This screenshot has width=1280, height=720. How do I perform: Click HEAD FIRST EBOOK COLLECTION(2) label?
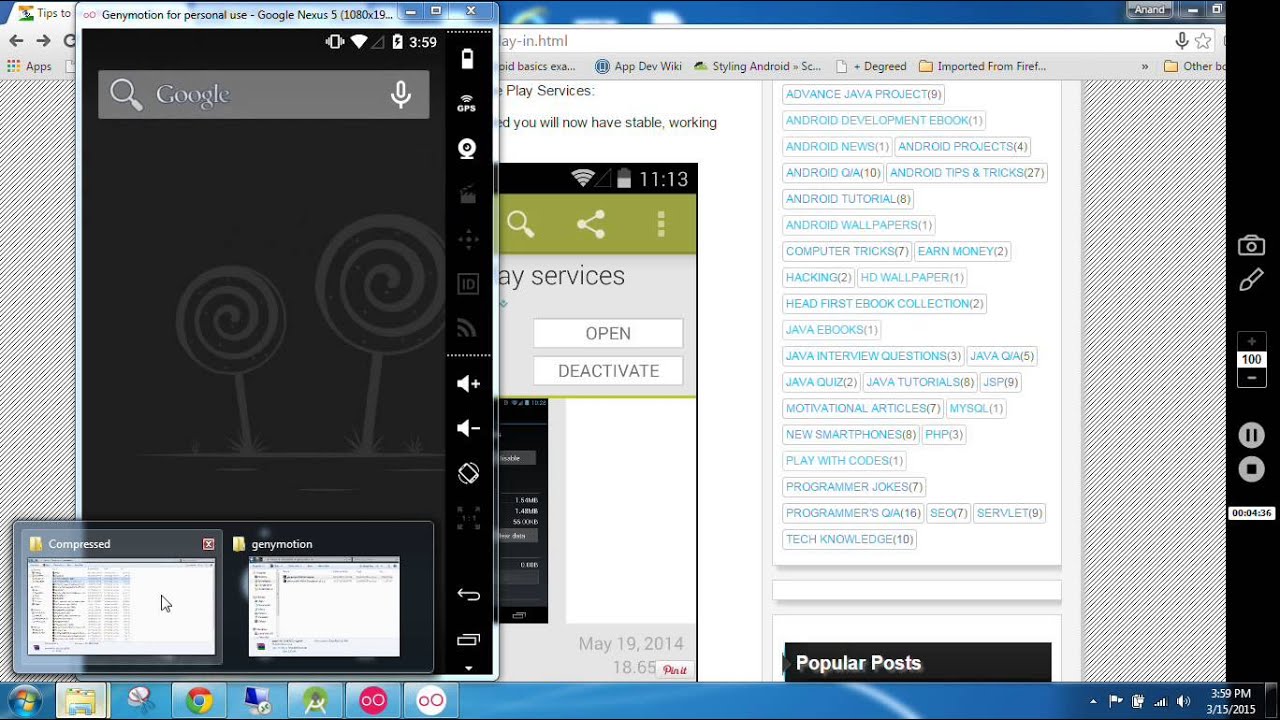click(x=885, y=303)
